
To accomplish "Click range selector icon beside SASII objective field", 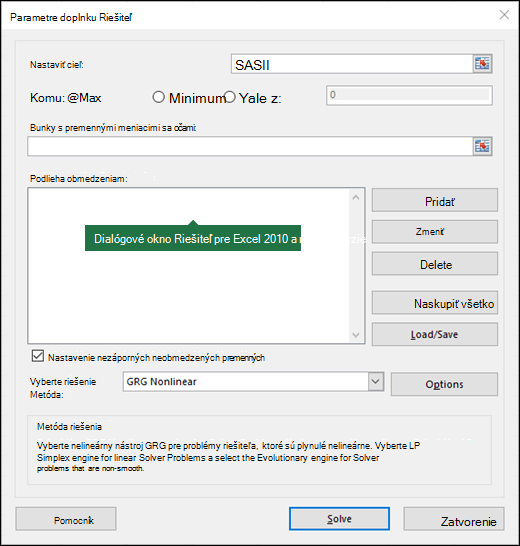I will point(482,64).
